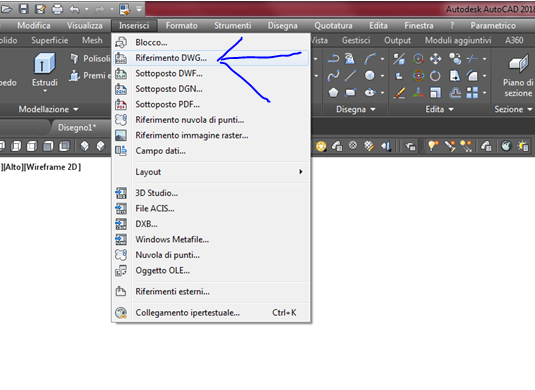Click the Scale icon in Edita panel
535x390 pixels.
click(x=435, y=92)
